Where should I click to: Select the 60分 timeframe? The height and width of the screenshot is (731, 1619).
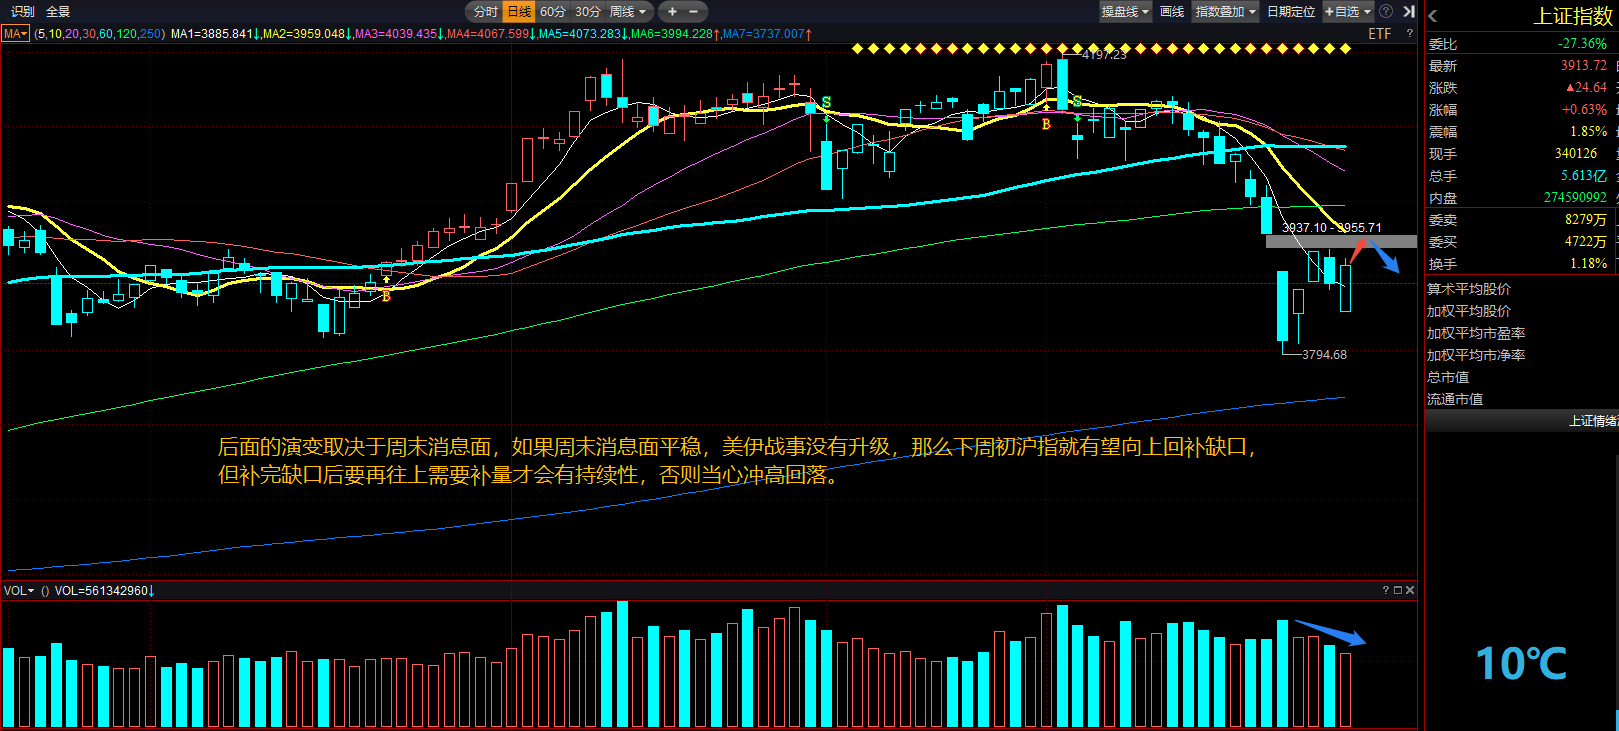pyautogui.click(x=553, y=12)
